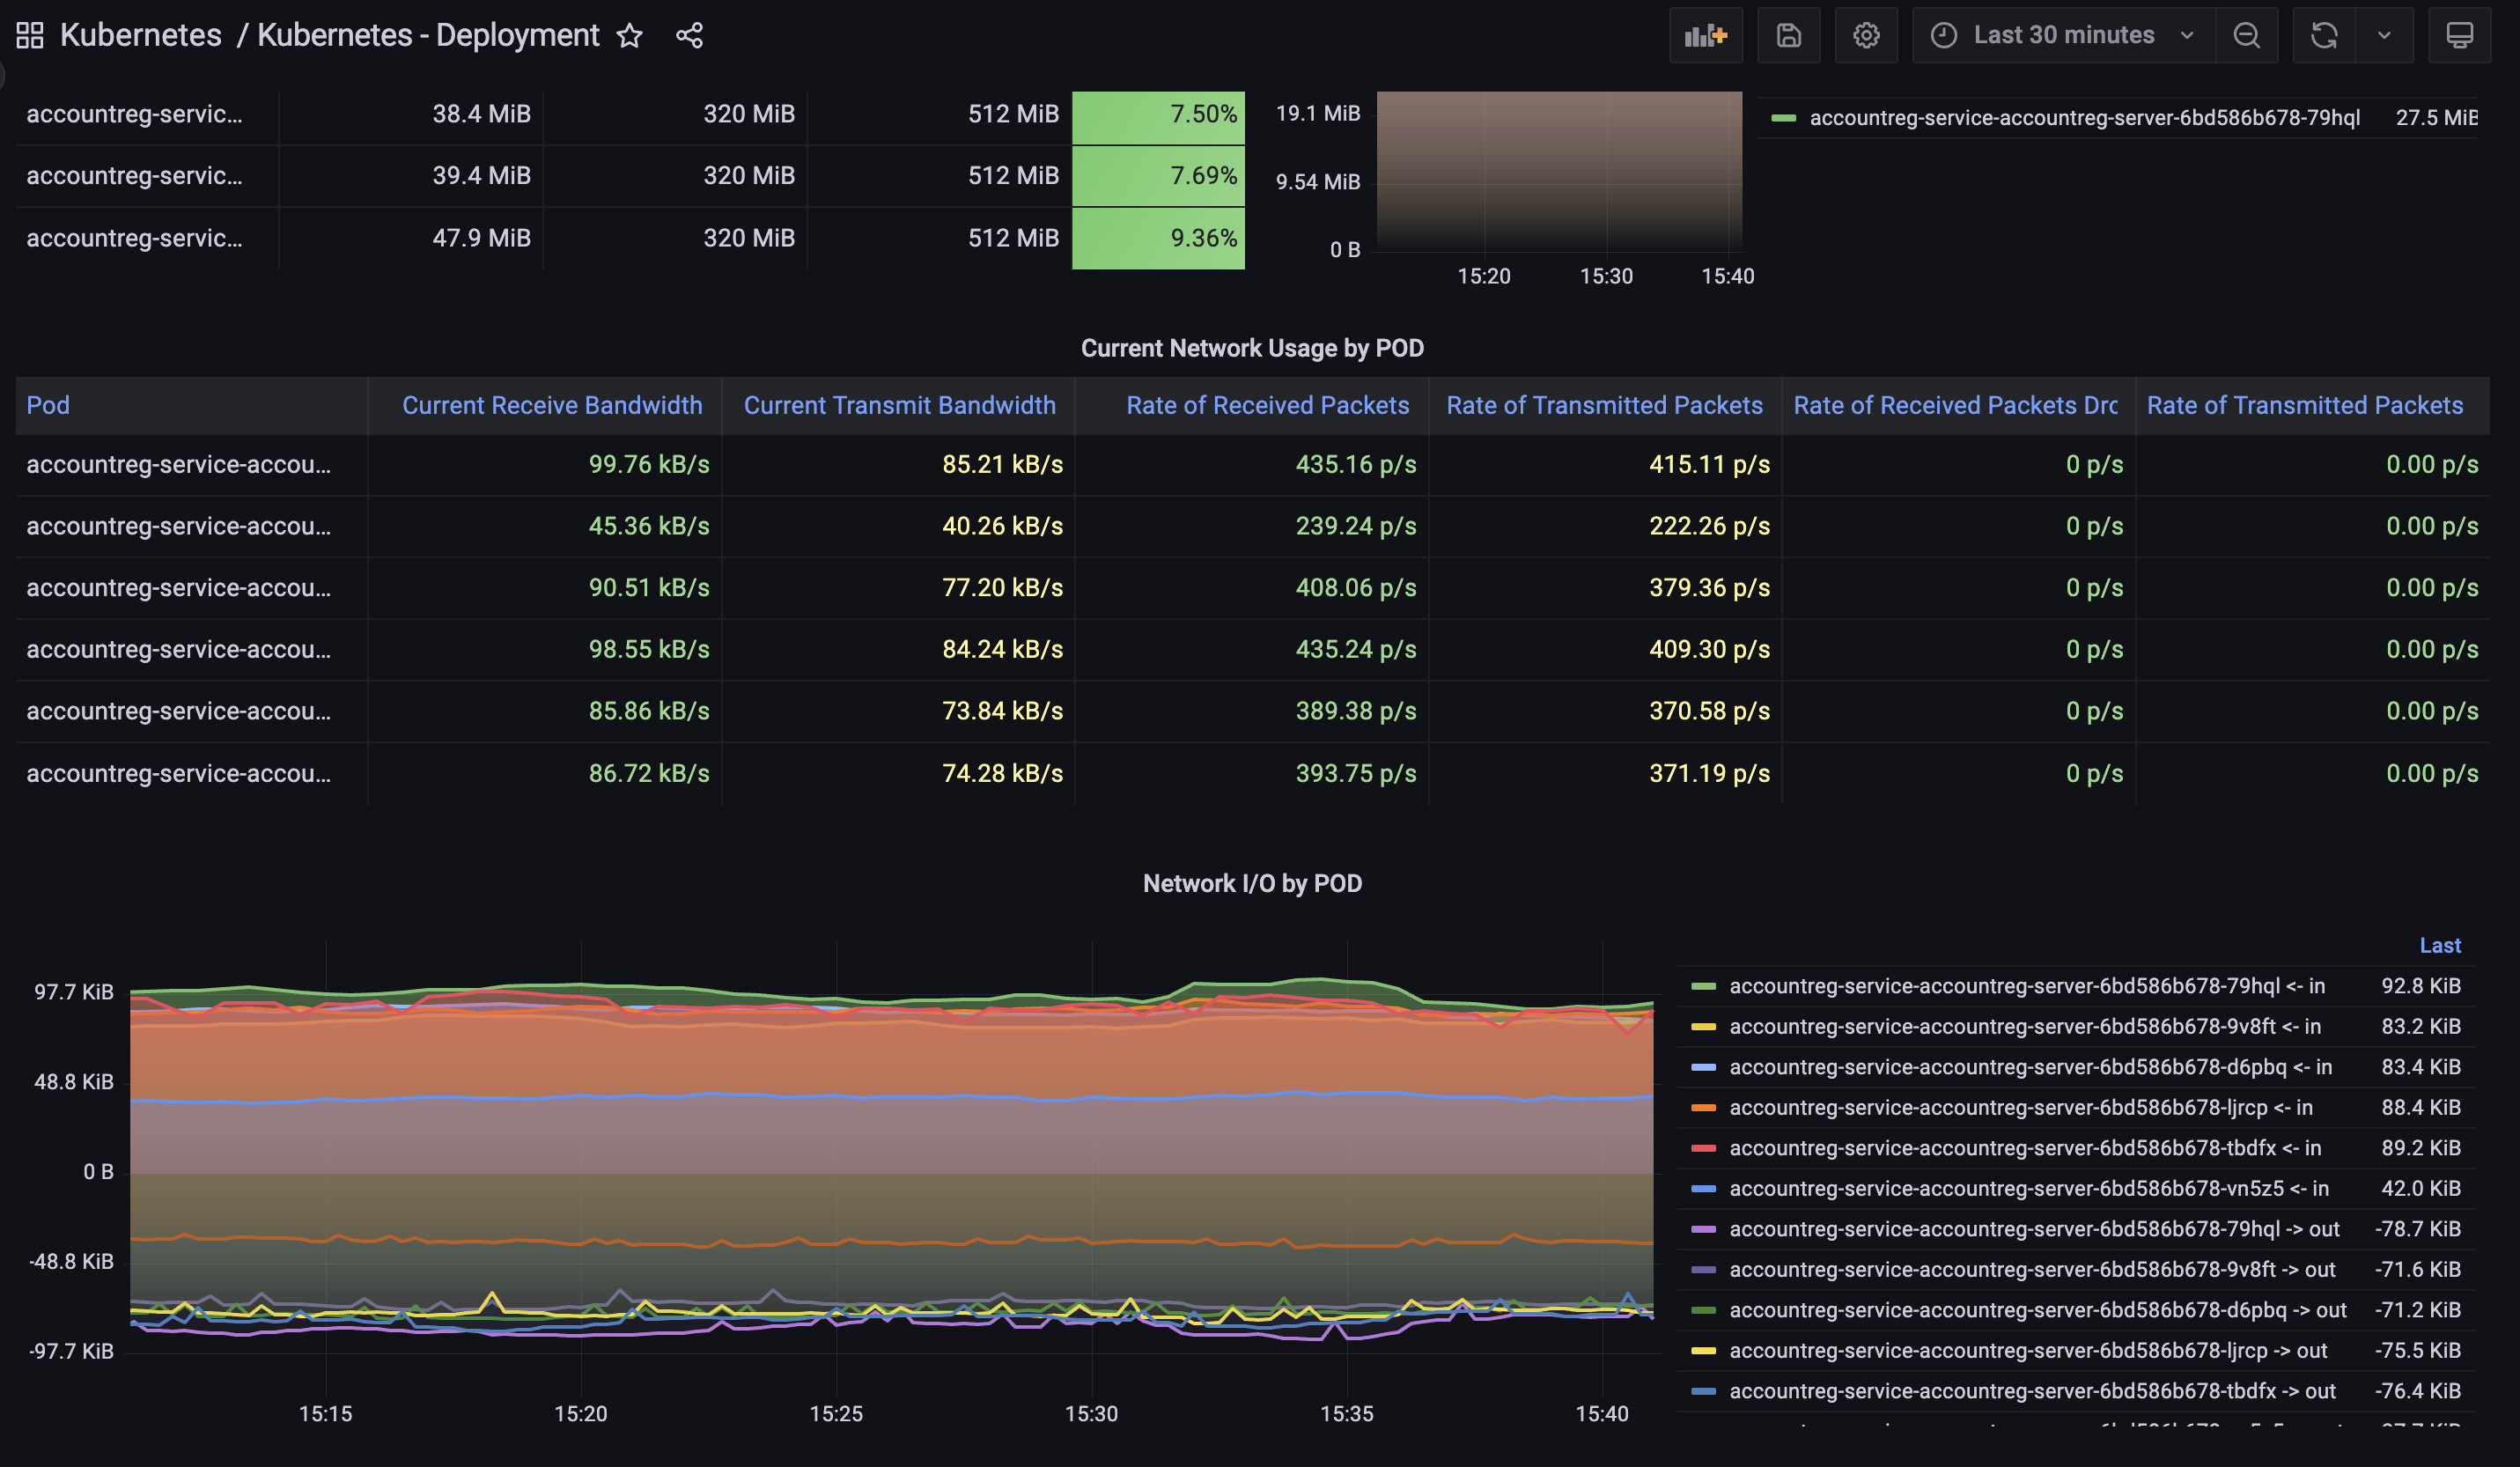Sort the legend by the Last column header
This screenshot has height=1467, width=2520.
[2439, 945]
